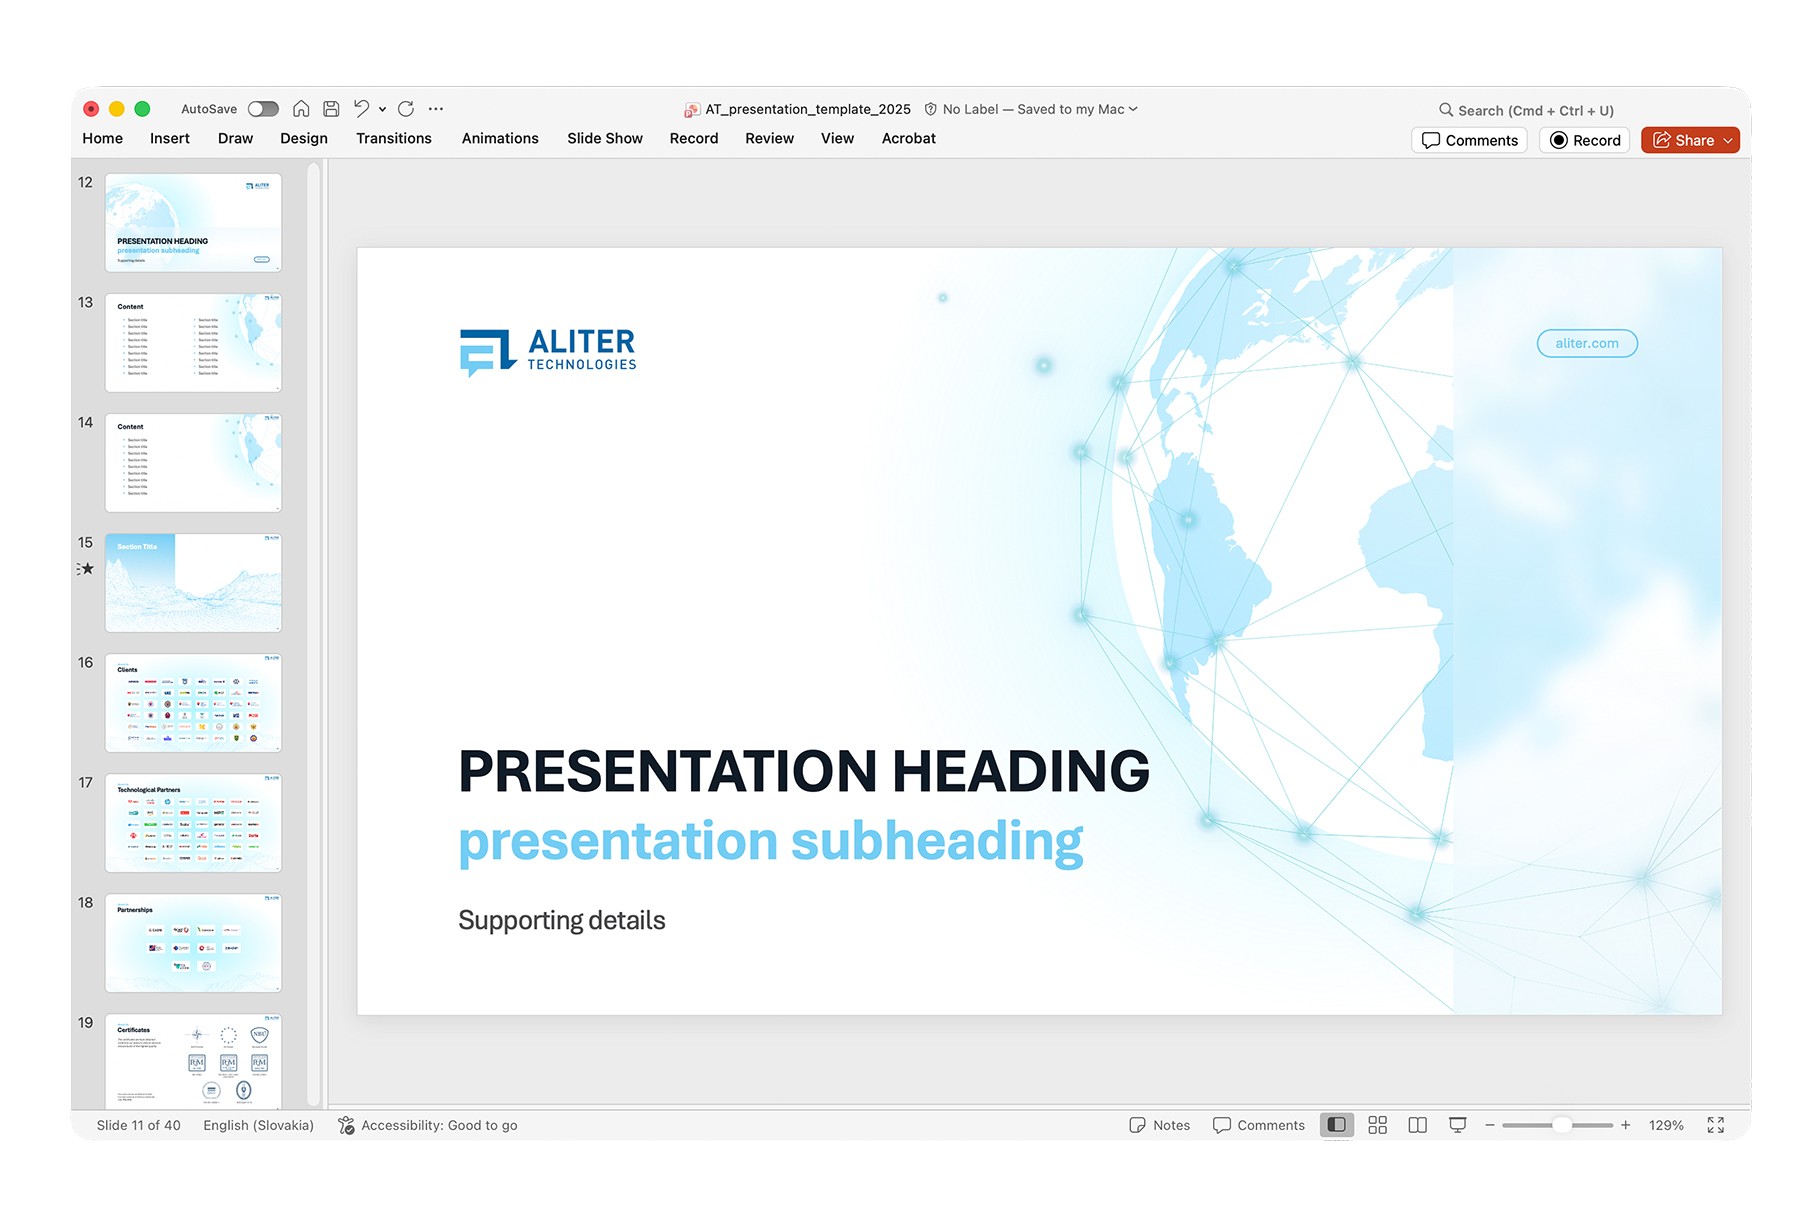Switch to Slide Sorter view icon

pyautogui.click(x=1377, y=1125)
